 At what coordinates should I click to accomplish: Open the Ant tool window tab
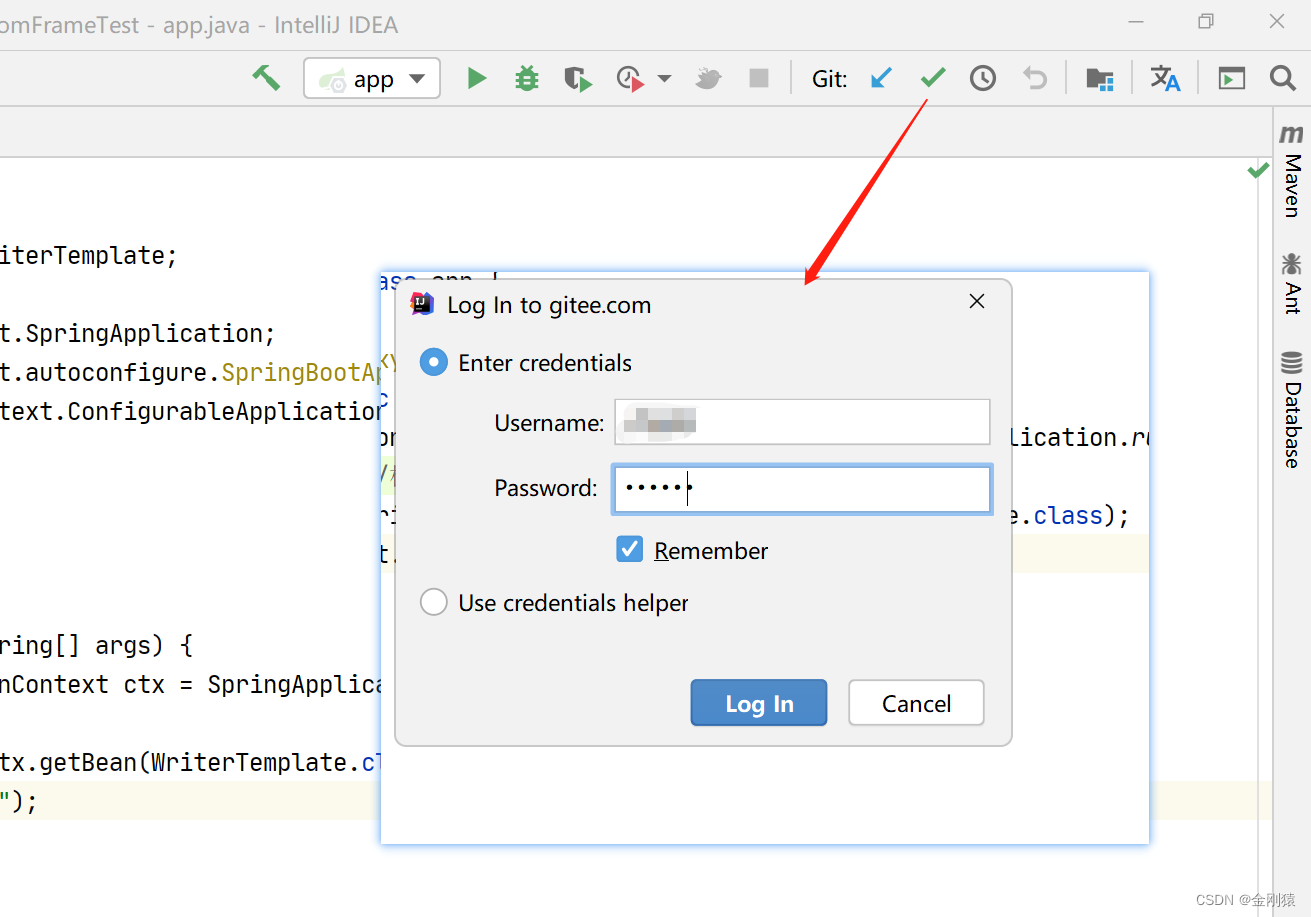[1292, 284]
